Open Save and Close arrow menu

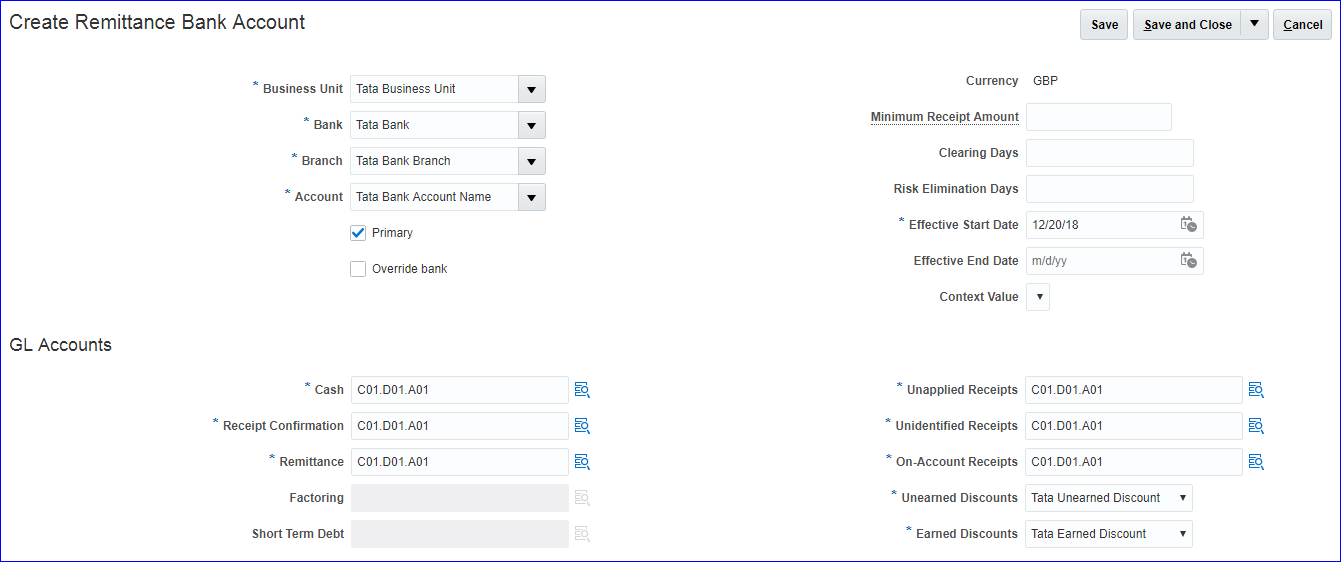tap(1254, 25)
